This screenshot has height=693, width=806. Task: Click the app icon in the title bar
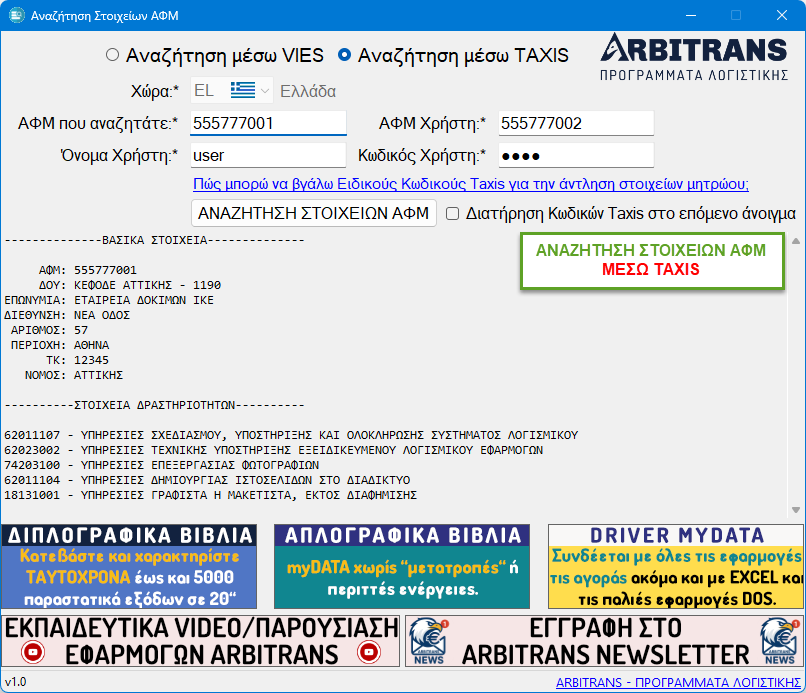coord(16,15)
